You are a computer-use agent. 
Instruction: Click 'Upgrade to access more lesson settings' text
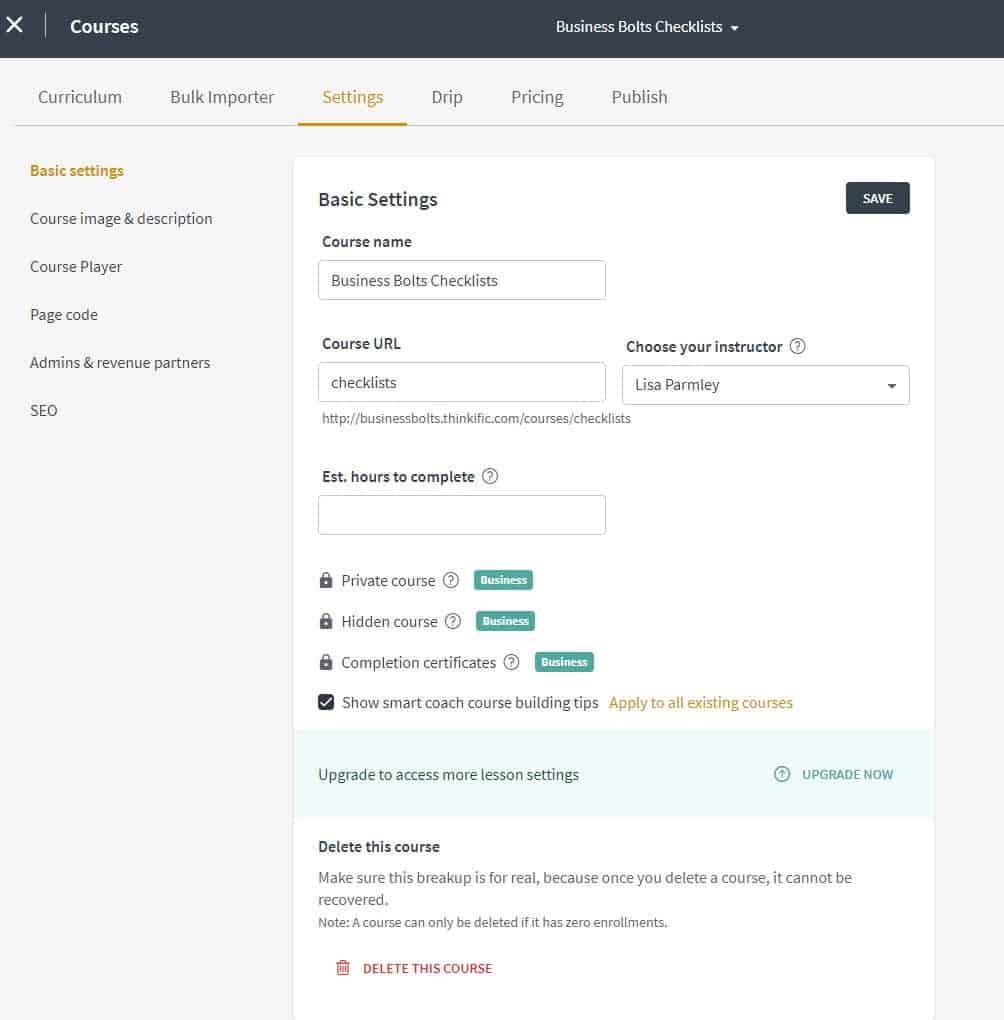tap(448, 774)
